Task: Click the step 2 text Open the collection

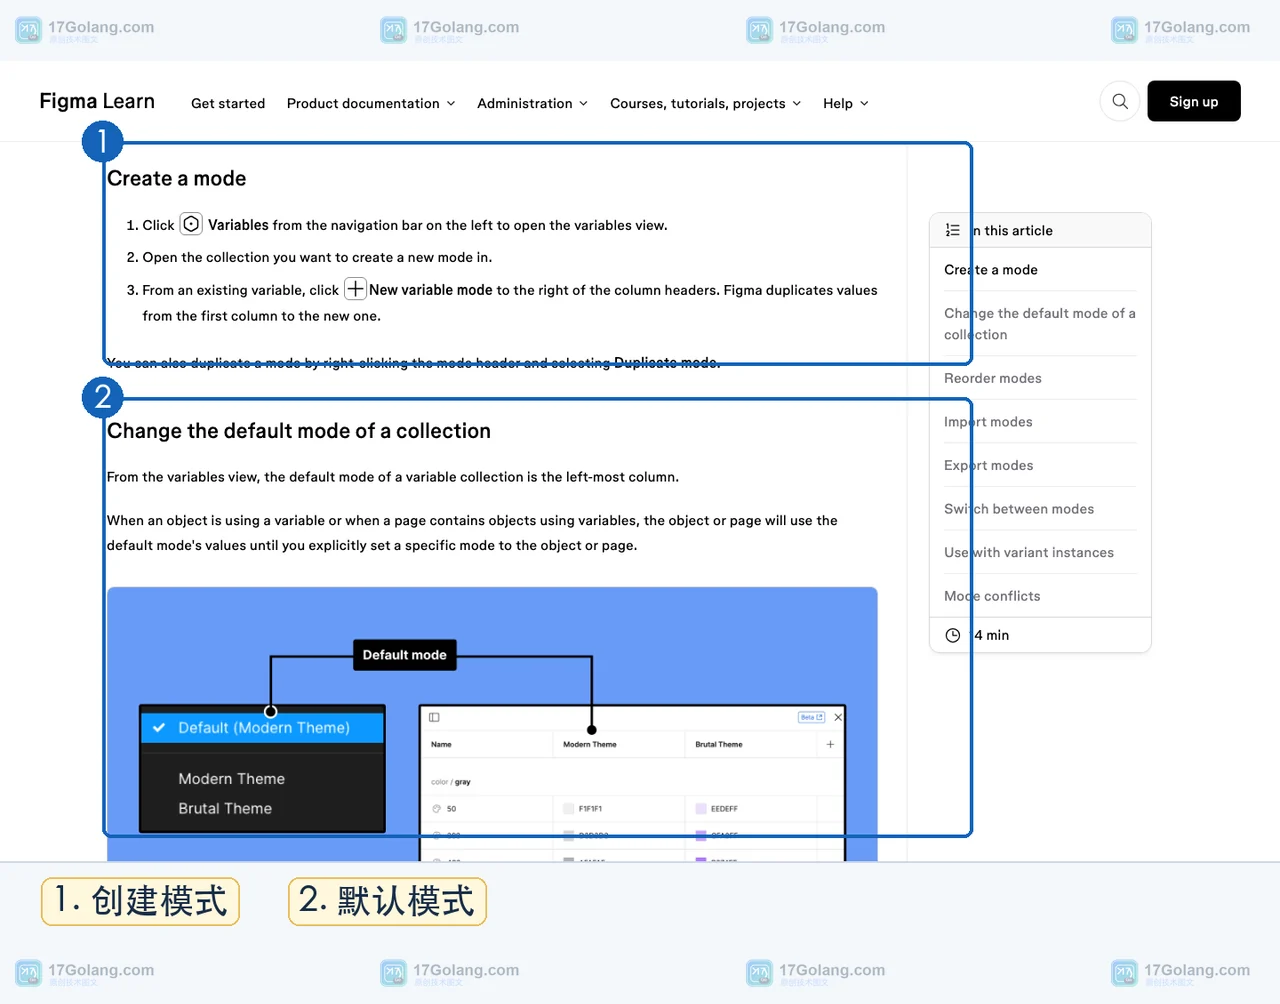Action: 317,257
